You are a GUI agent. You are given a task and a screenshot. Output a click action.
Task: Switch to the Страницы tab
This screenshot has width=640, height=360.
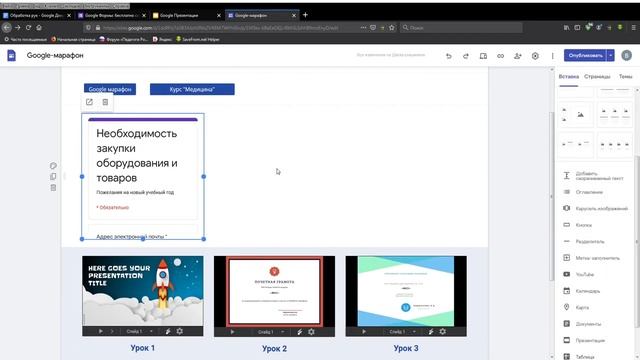click(x=597, y=77)
